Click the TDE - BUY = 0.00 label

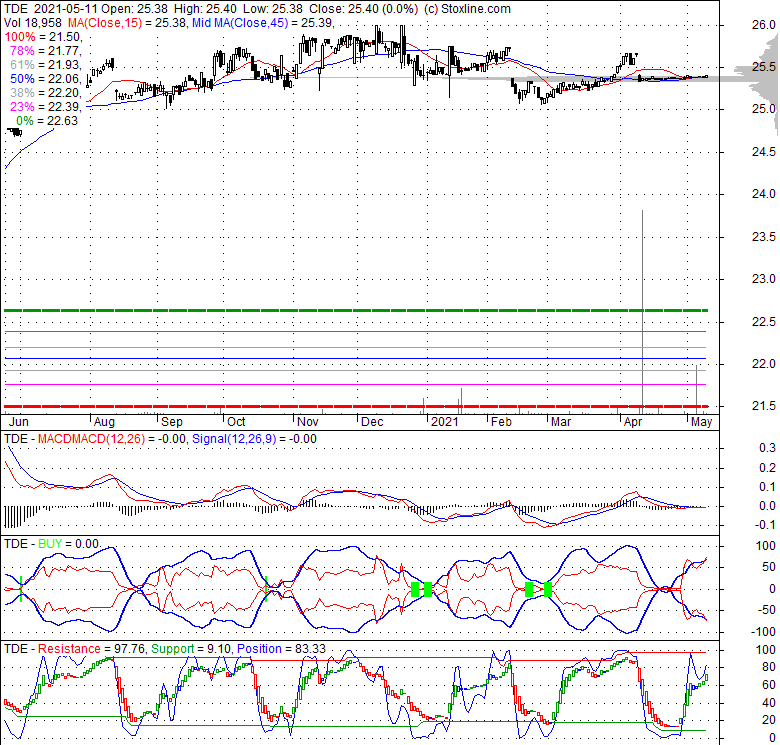click(x=52, y=544)
